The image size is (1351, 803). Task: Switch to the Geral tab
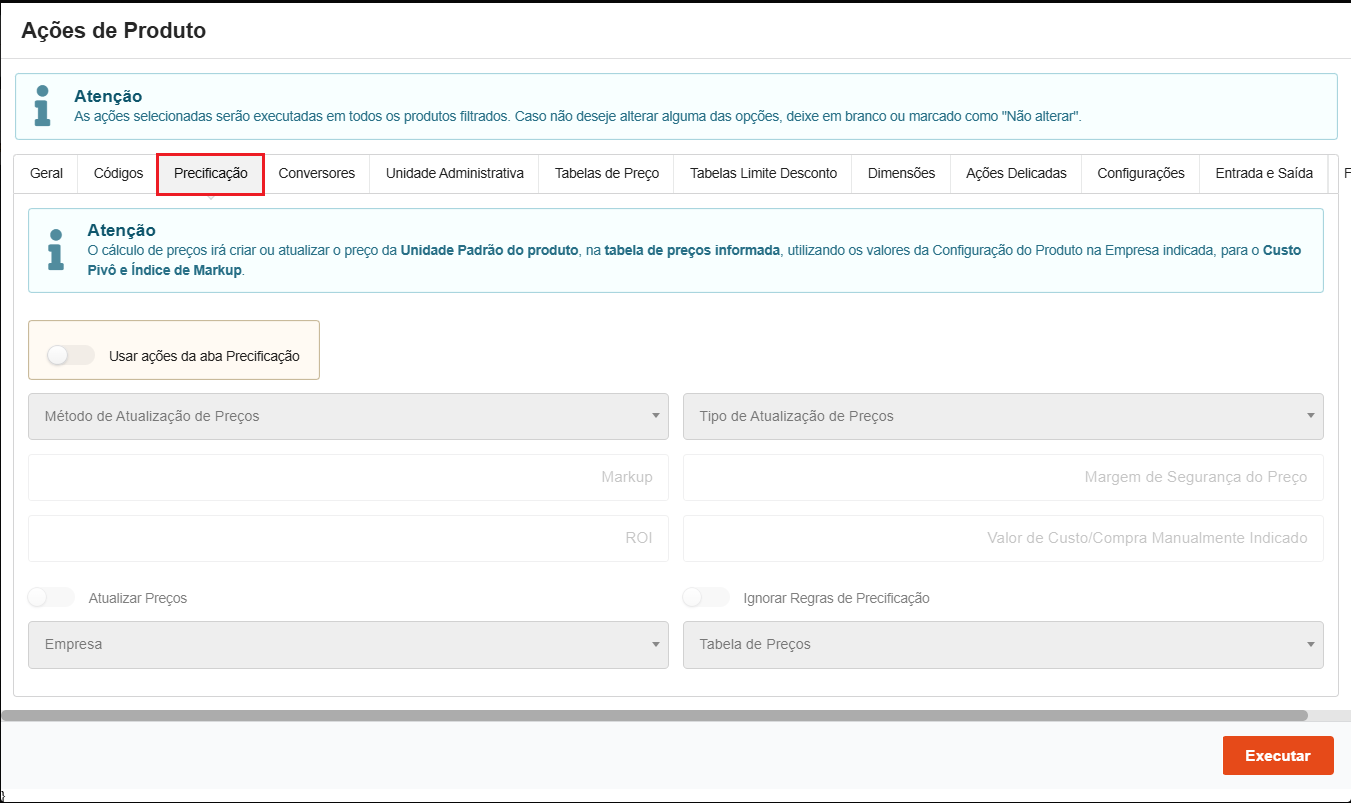[x=47, y=173]
